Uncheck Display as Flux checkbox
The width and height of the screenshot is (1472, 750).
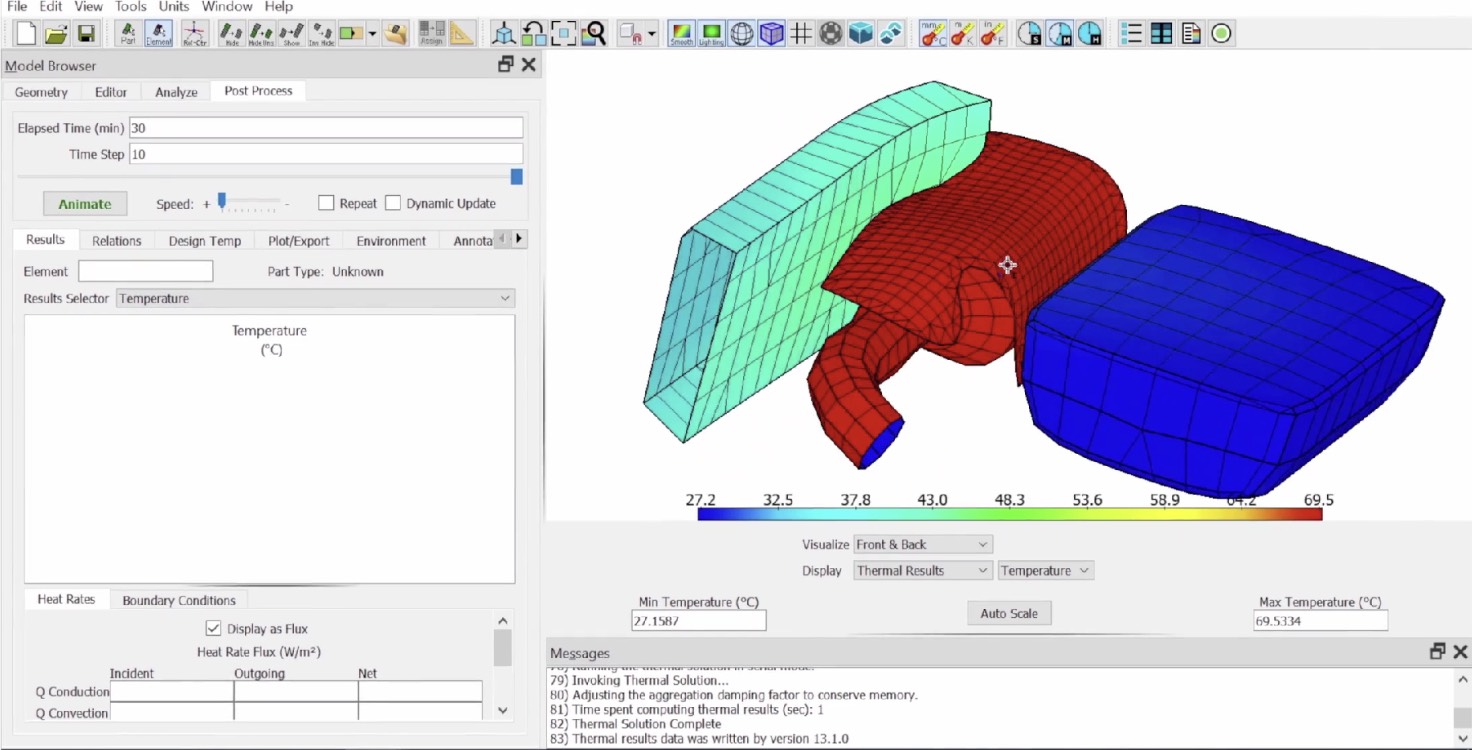coord(213,629)
